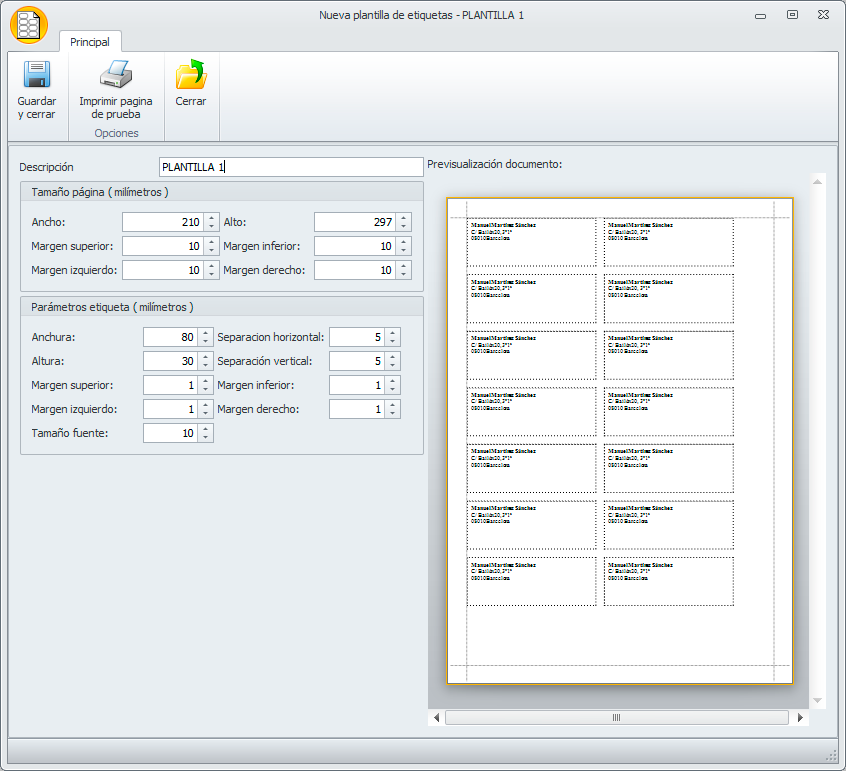Click the Cerrar folder icon
Screen dimensions: 846x771
coord(190,76)
